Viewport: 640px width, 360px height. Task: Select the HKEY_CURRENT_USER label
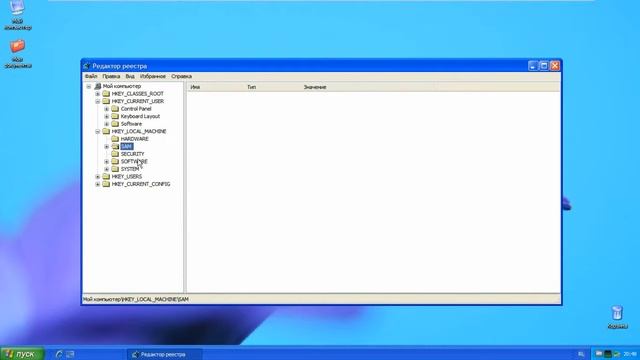point(138,101)
